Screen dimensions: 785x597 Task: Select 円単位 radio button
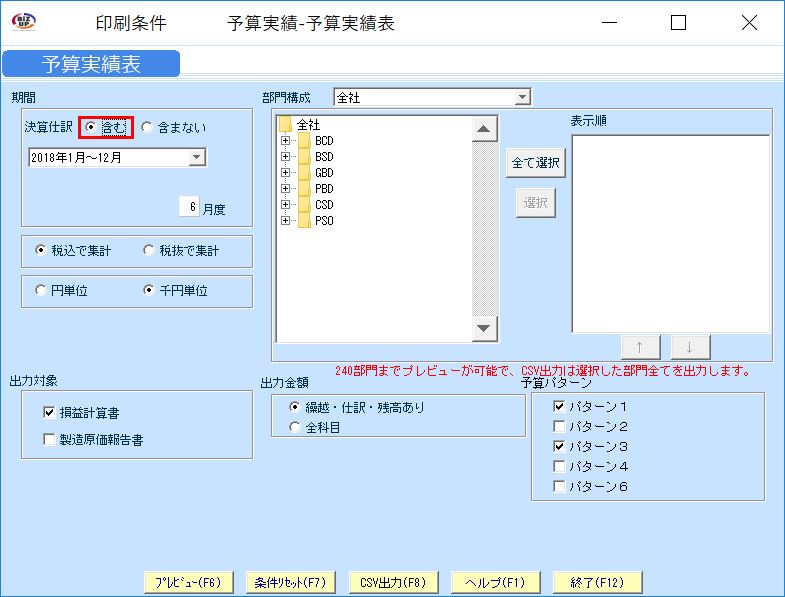click(41, 290)
